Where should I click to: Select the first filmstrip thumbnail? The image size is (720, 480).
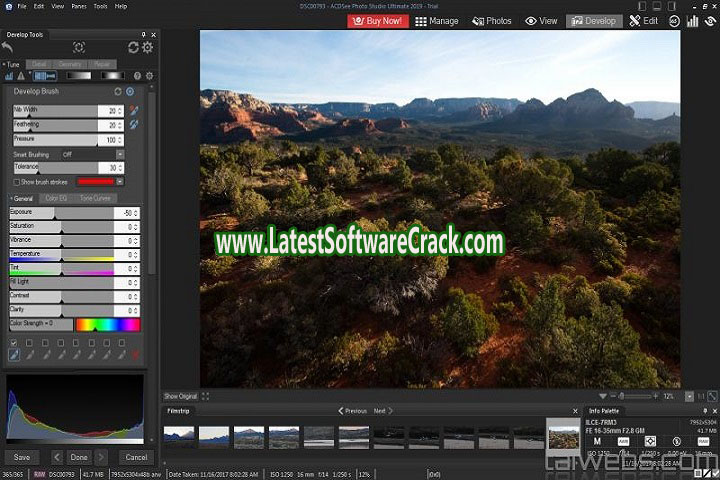click(179, 437)
